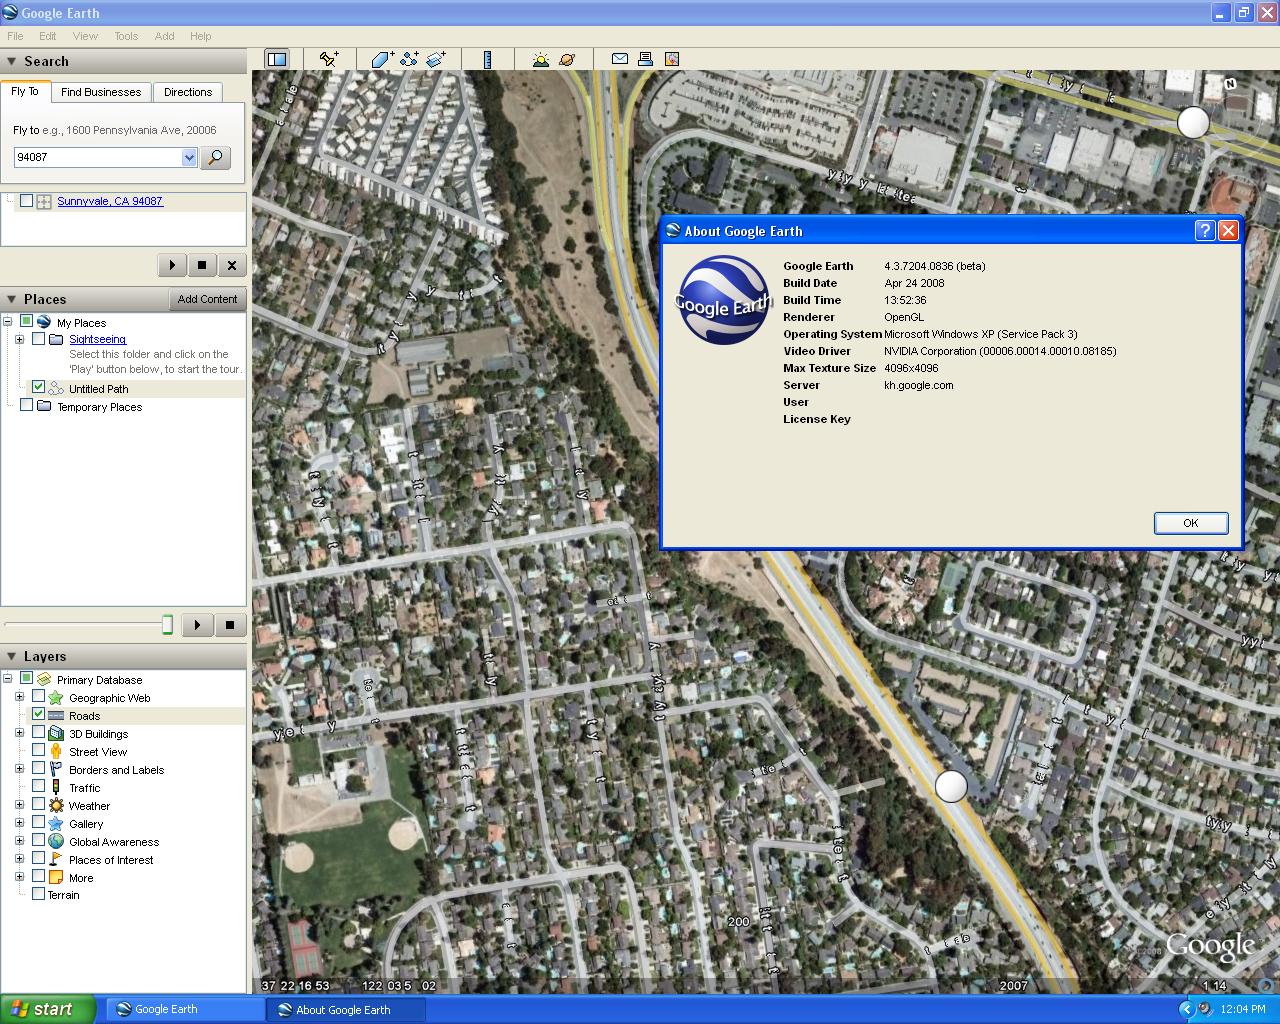Click the Weather sun layer icon
This screenshot has width=1280, height=1024.
coord(56,806)
